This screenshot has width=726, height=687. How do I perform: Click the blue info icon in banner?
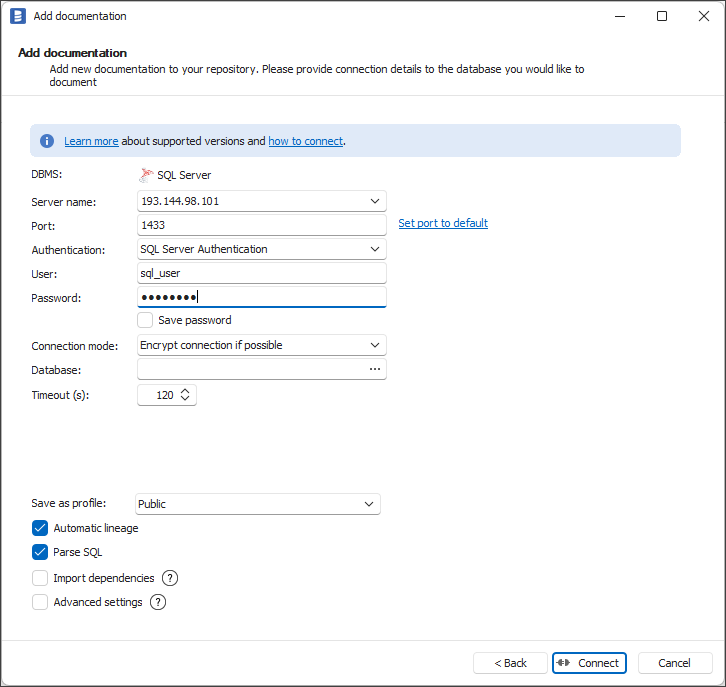click(x=47, y=141)
